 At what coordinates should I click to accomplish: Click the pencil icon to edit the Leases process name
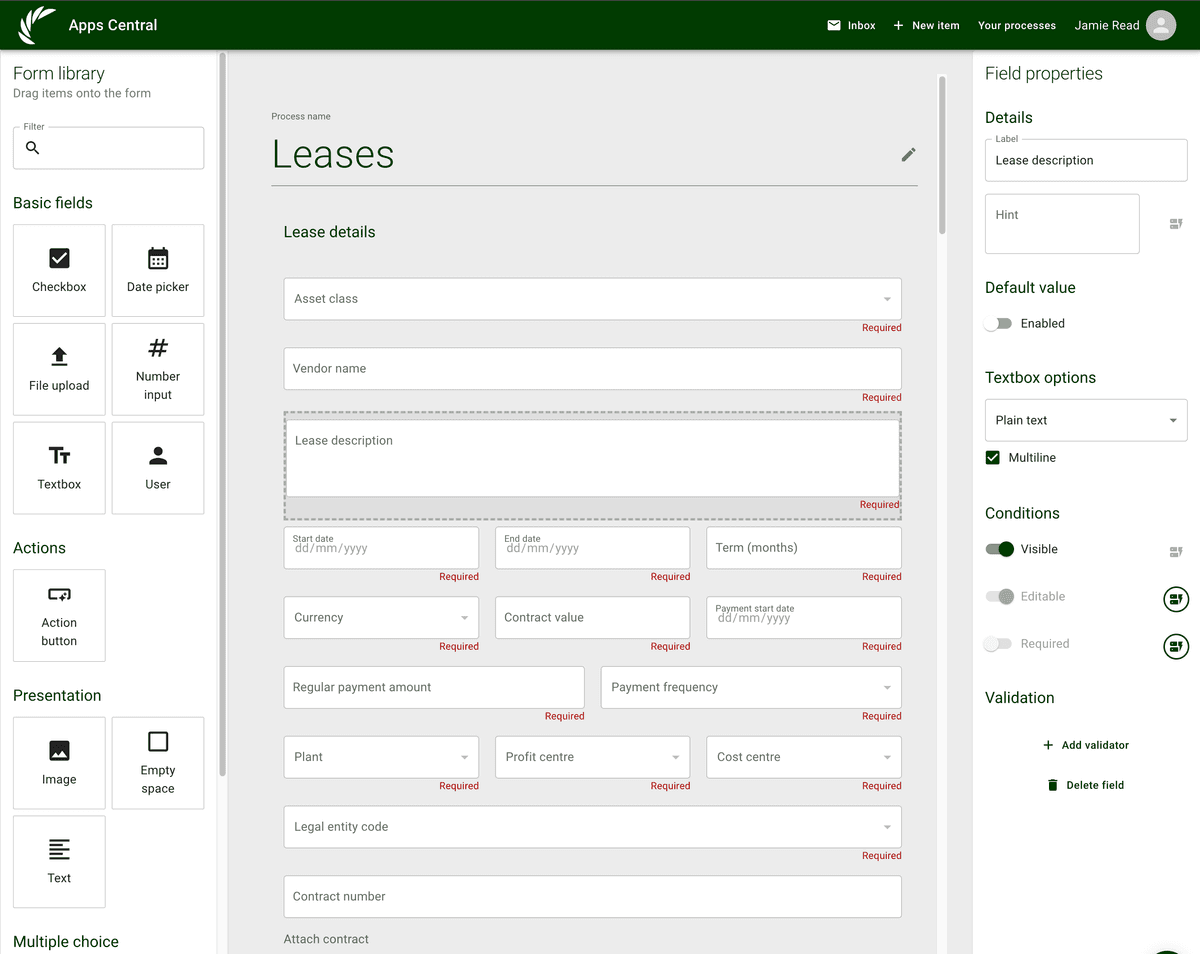coord(908,155)
